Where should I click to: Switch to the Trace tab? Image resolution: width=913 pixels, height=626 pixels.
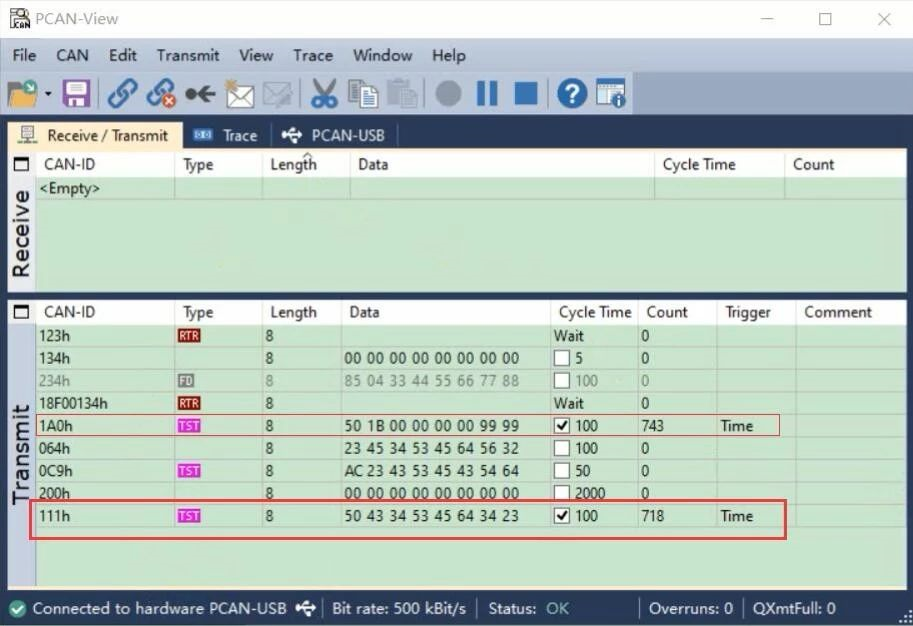(x=227, y=136)
